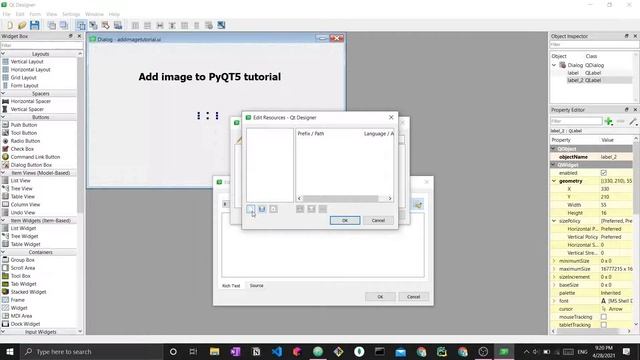Image resolution: width=640 pixels, height=360 pixels.
Task: Click OK in the Edit Resources dialog
Action: pyautogui.click(x=345, y=220)
